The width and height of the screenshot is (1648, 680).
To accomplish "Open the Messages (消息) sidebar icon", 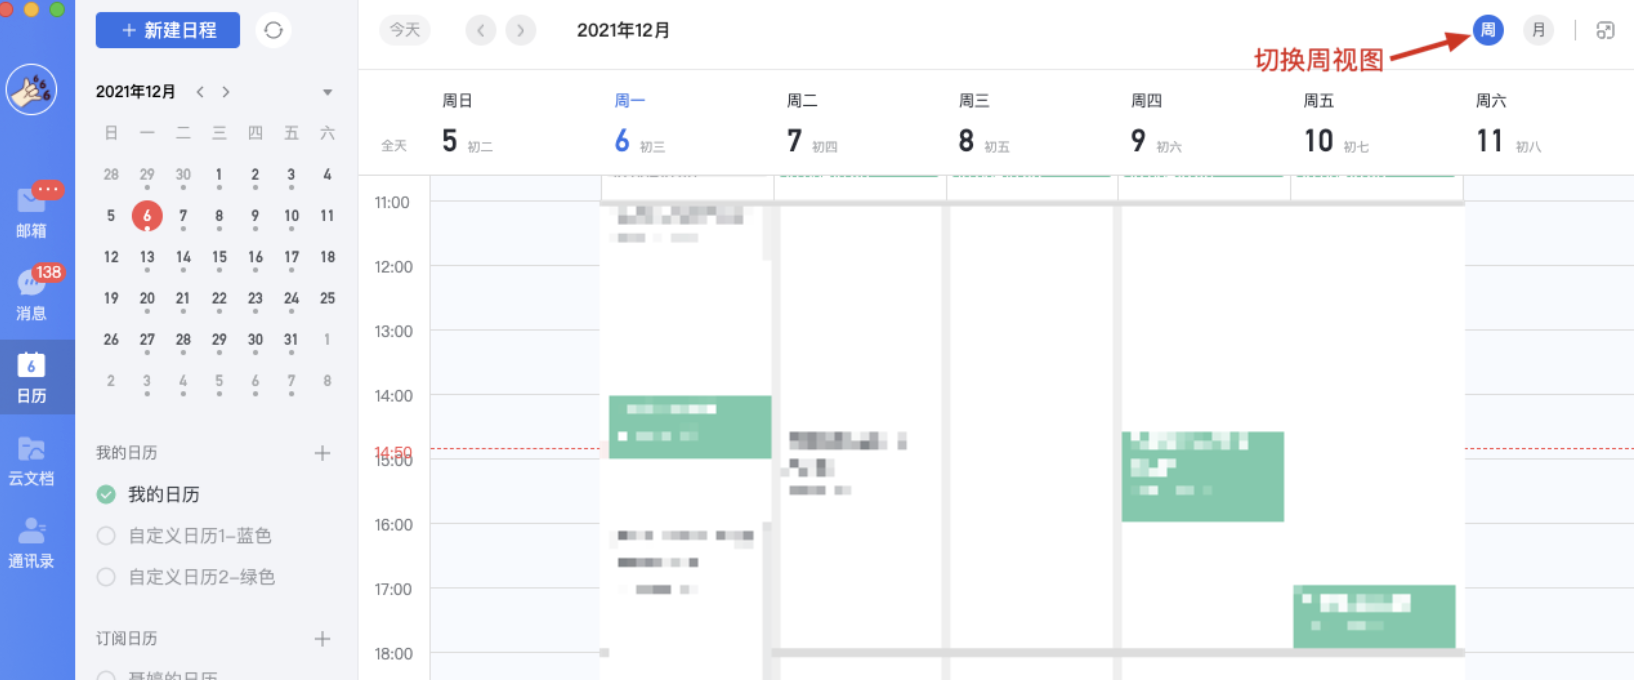I will [32, 293].
